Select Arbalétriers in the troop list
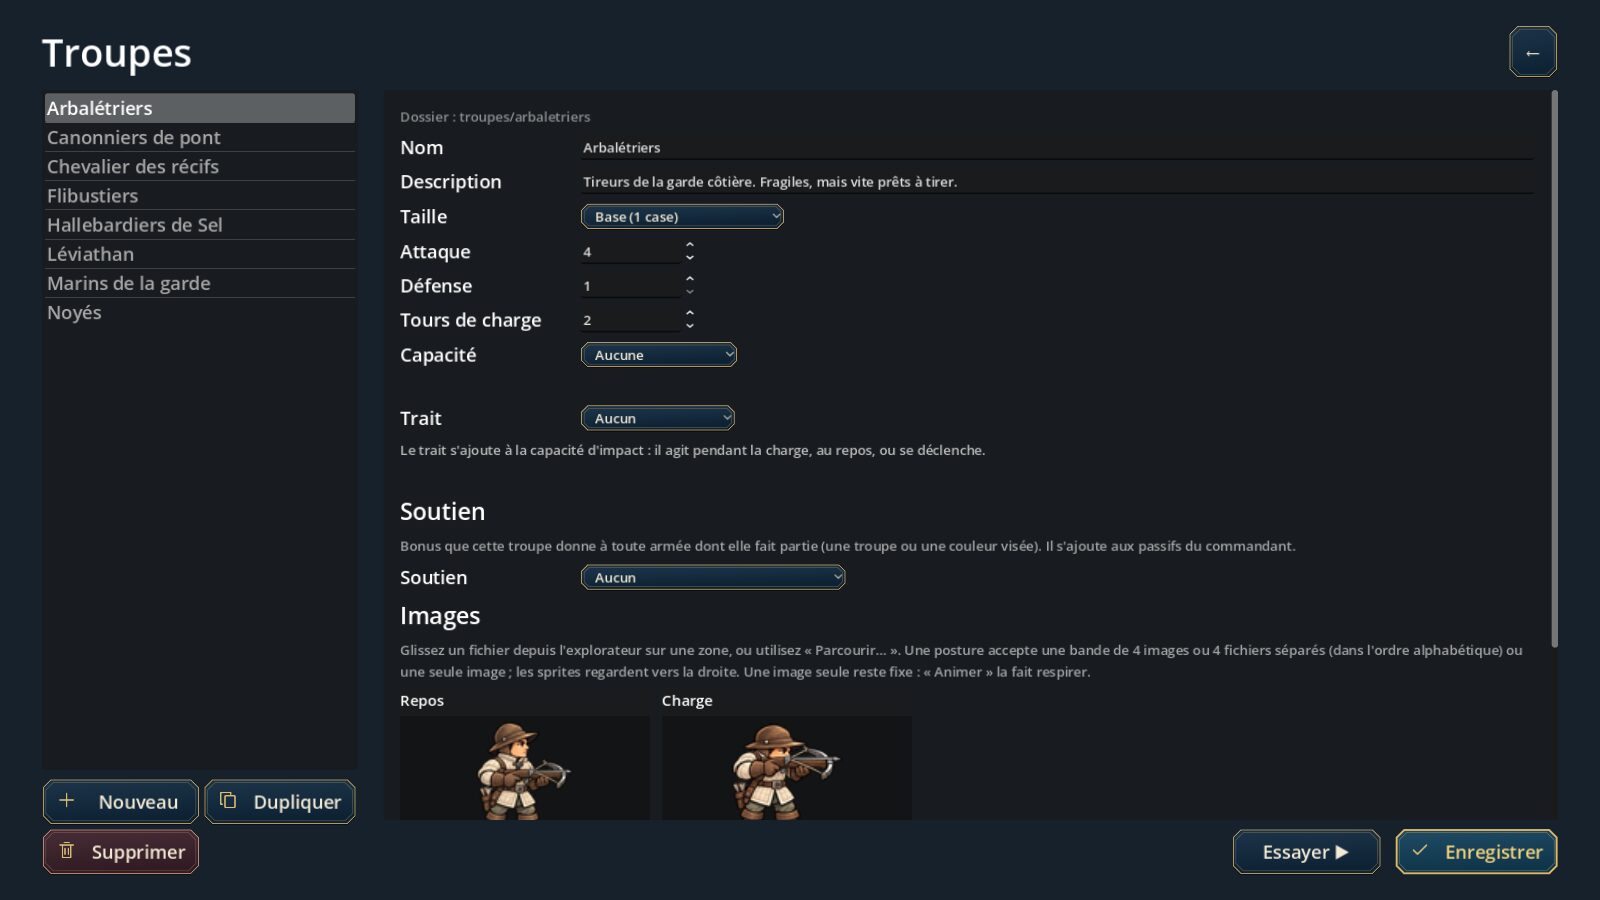Image resolution: width=1600 pixels, height=900 pixels. 200,108
